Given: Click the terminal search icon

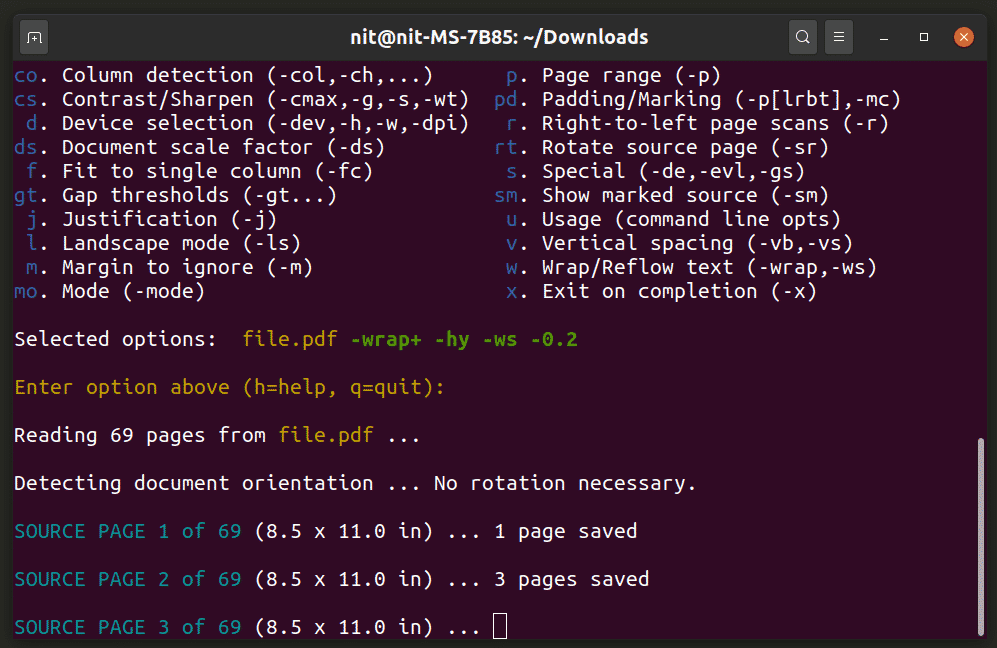Looking at the screenshot, I should (802, 38).
